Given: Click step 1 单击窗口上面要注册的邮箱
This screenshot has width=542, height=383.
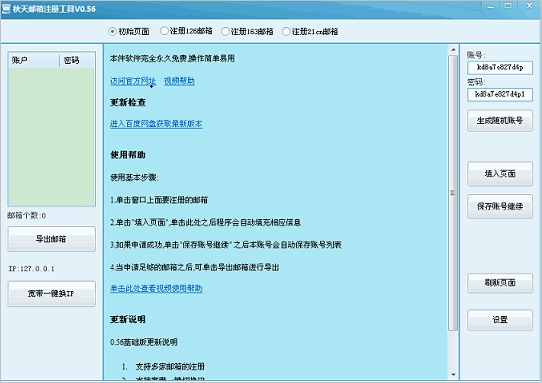Looking at the screenshot, I should point(159,200).
